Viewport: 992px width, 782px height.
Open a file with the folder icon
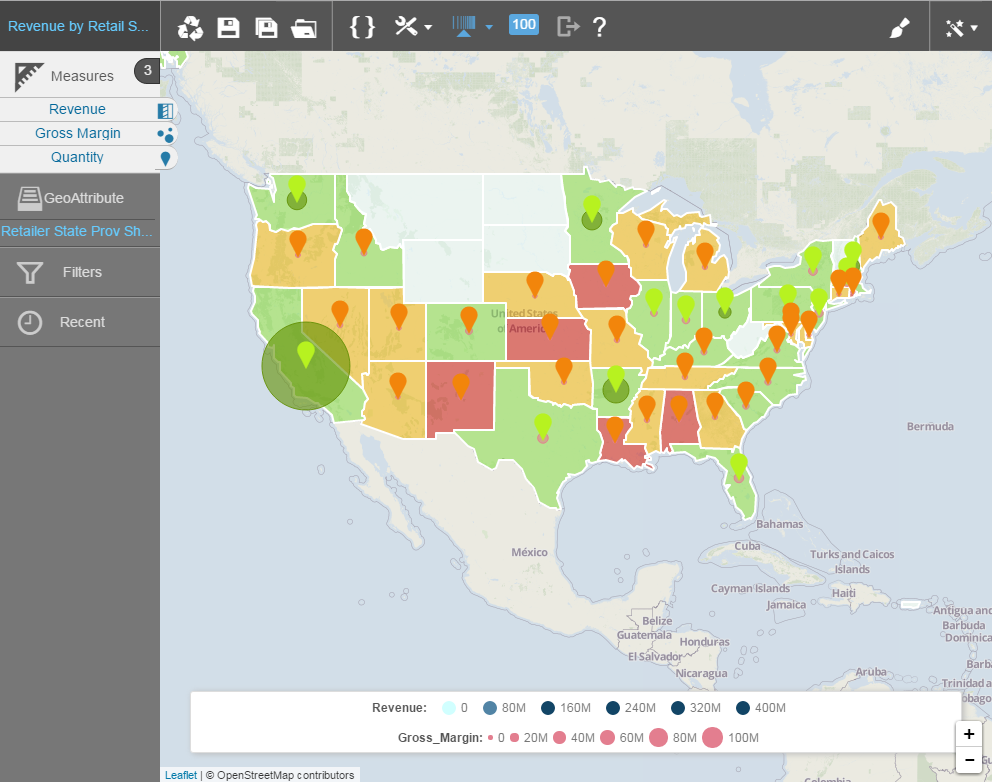click(x=304, y=27)
